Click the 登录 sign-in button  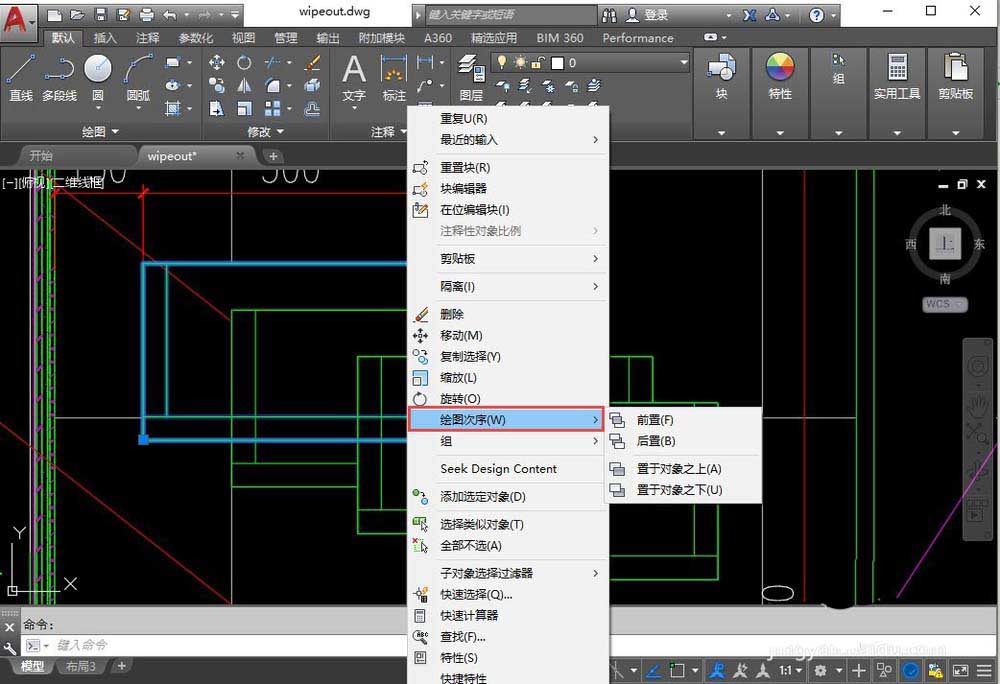647,15
